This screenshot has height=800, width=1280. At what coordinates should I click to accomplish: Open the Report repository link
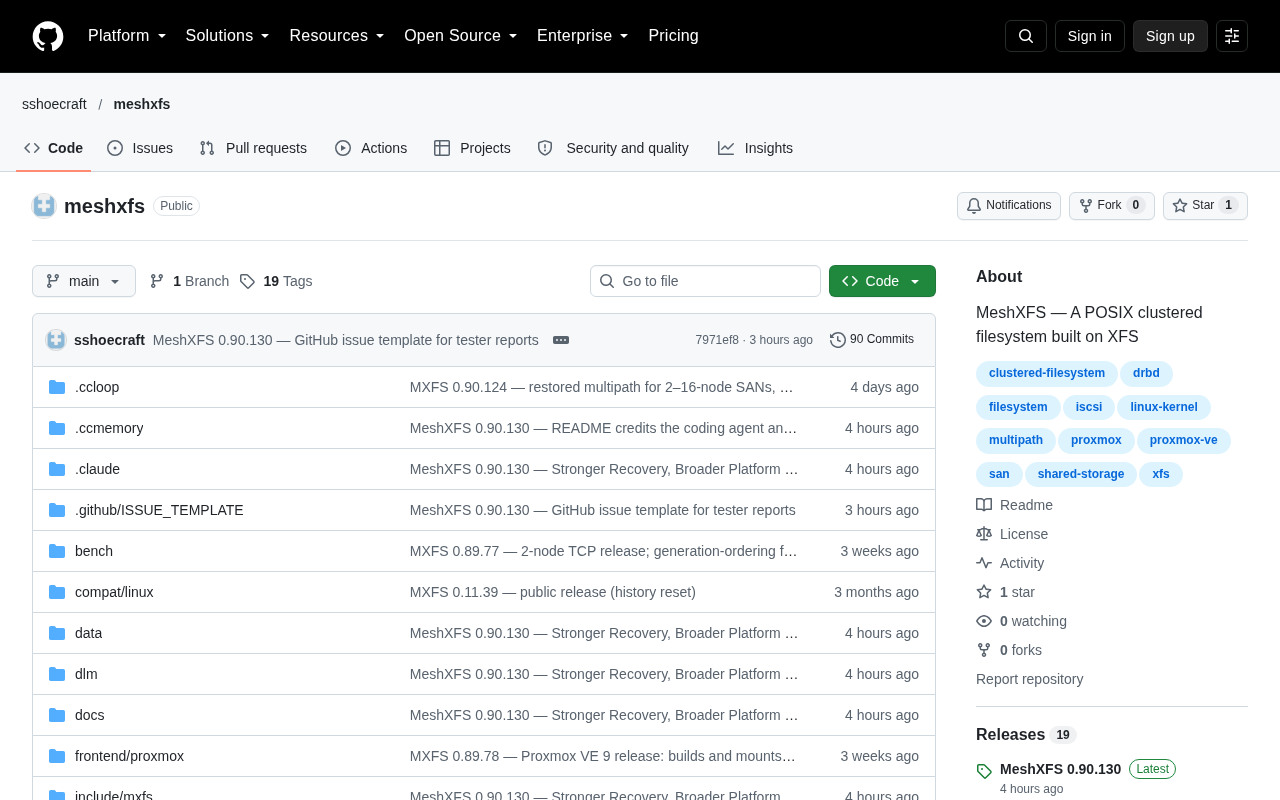(x=1029, y=679)
